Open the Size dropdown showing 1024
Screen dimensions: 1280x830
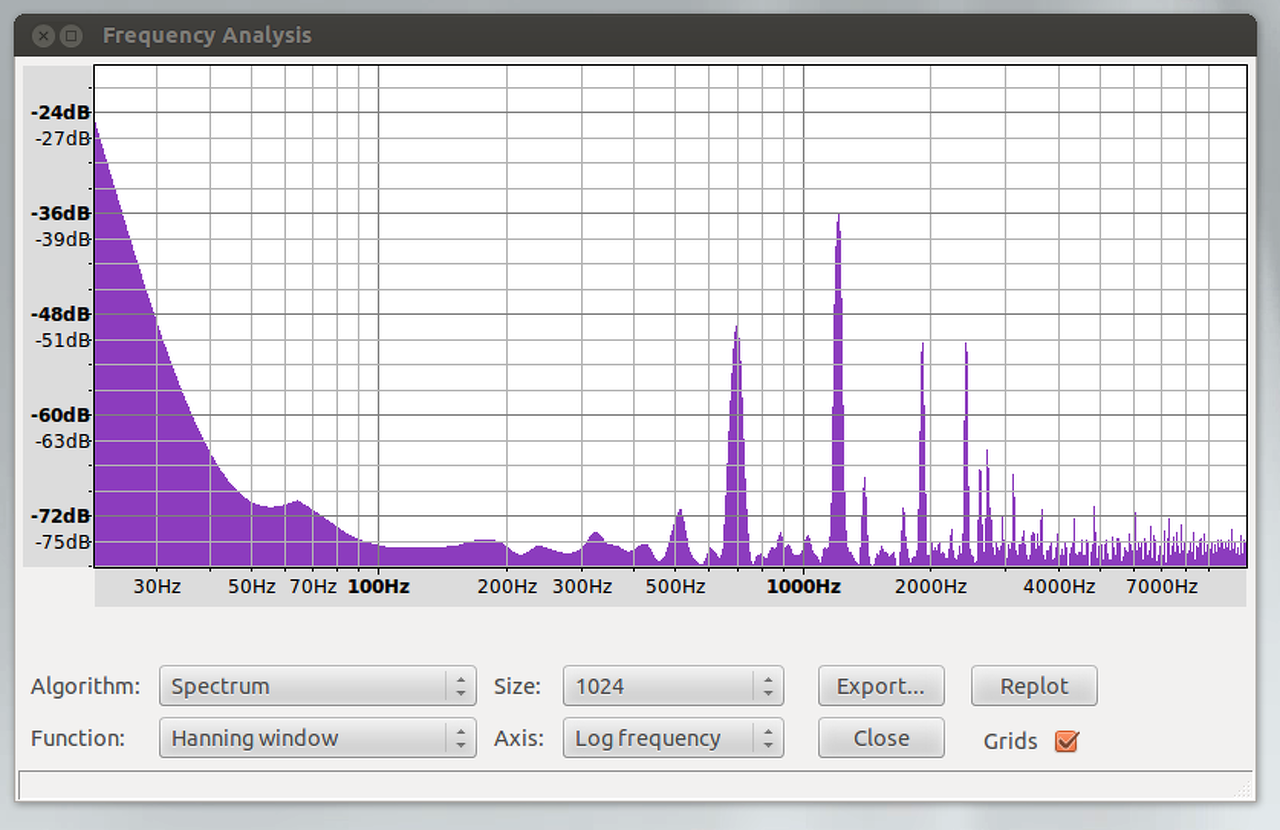[x=673, y=686]
